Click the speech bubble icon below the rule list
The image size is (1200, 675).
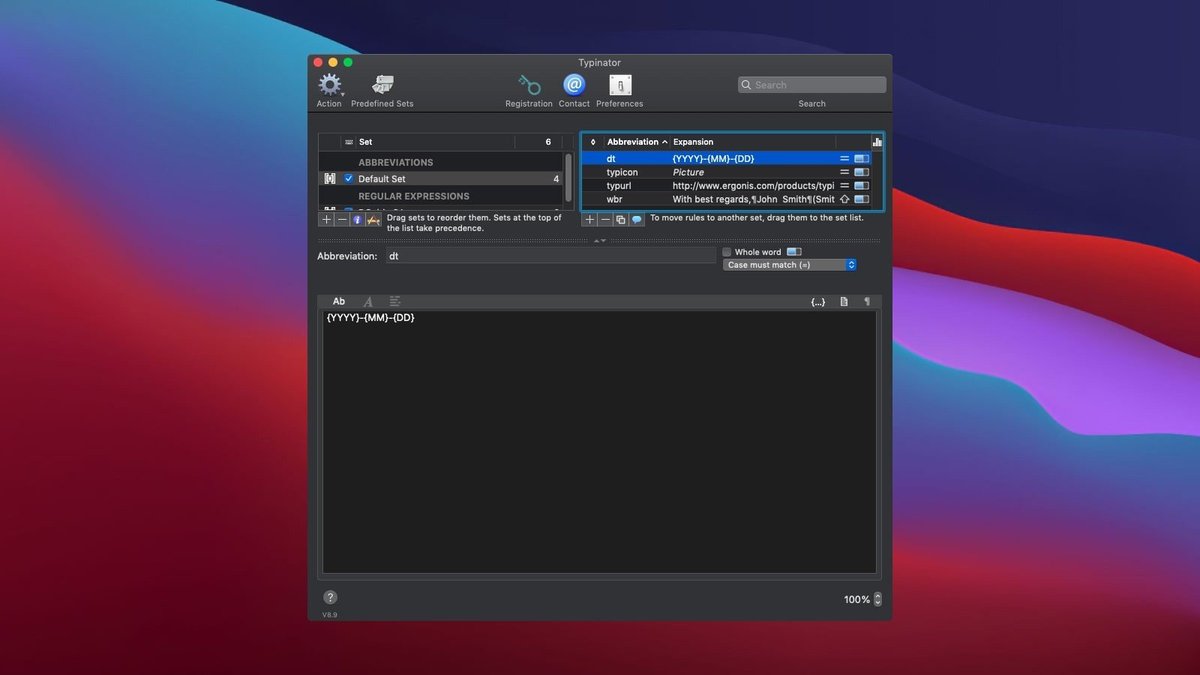click(x=637, y=219)
